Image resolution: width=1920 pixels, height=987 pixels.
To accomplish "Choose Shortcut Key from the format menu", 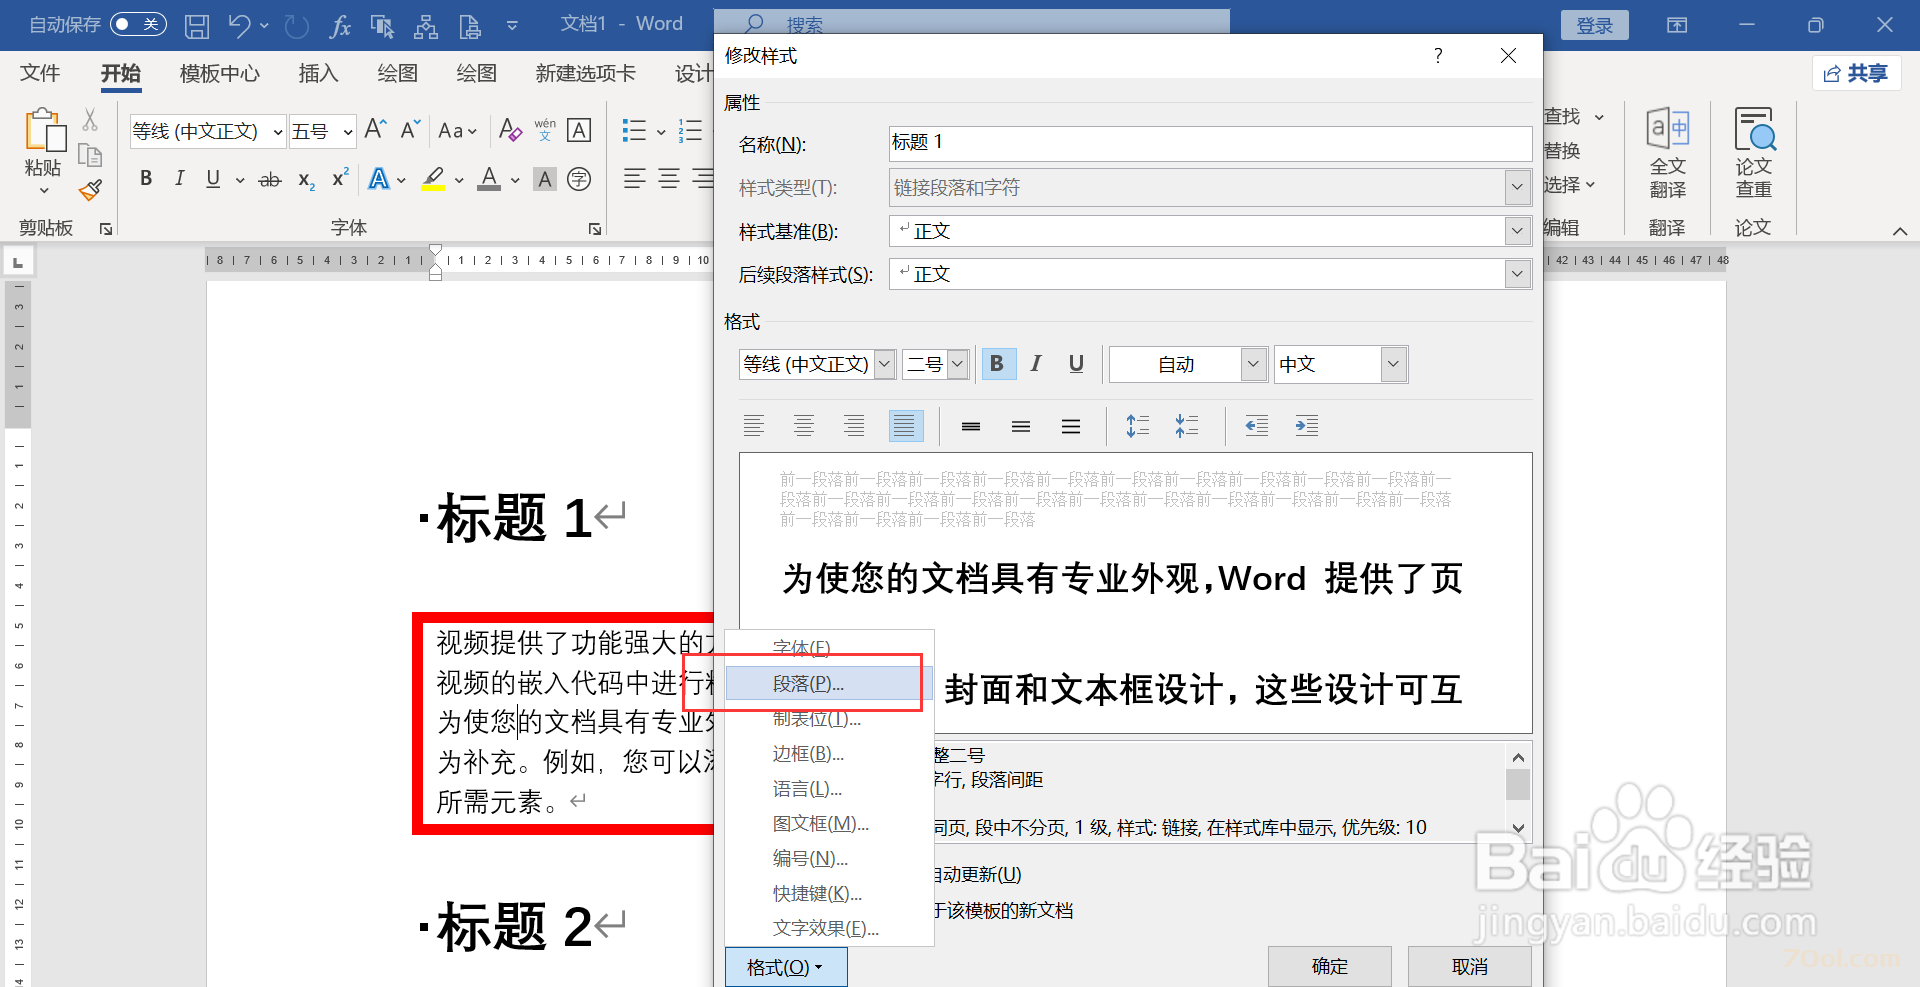I will [x=828, y=893].
